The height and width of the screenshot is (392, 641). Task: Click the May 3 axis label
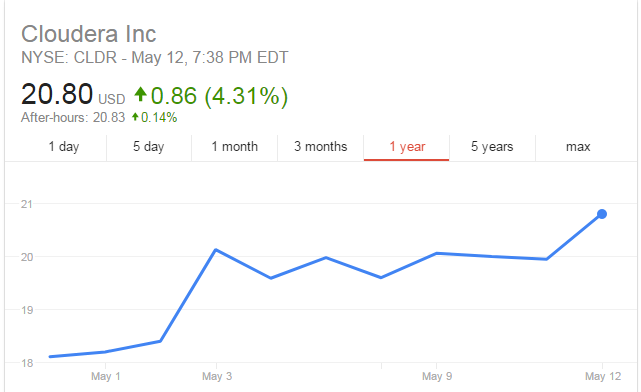217,376
